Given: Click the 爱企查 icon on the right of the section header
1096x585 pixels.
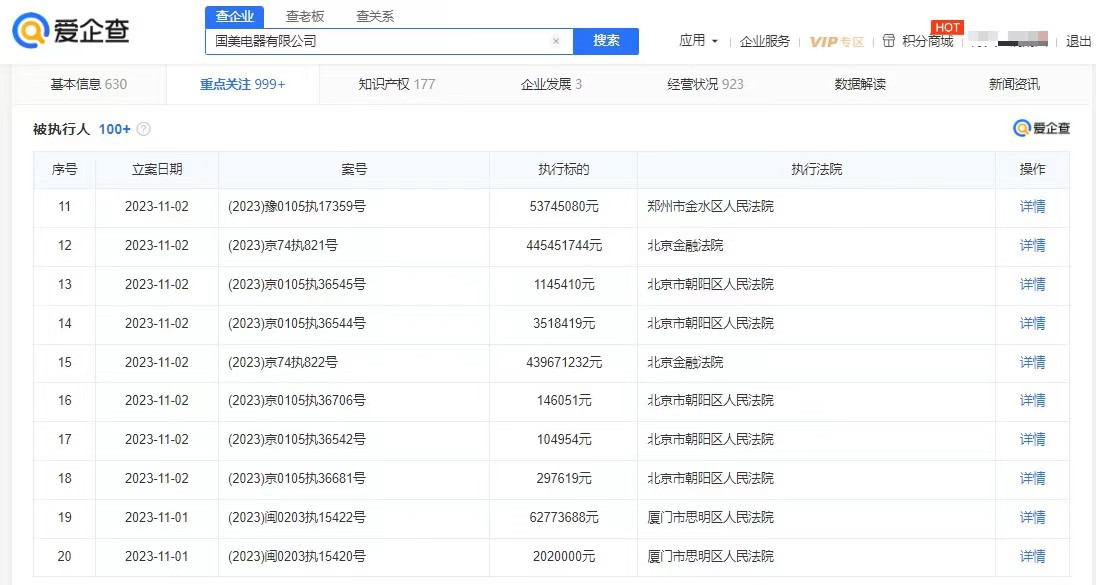Looking at the screenshot, I should click(1043, 128).
